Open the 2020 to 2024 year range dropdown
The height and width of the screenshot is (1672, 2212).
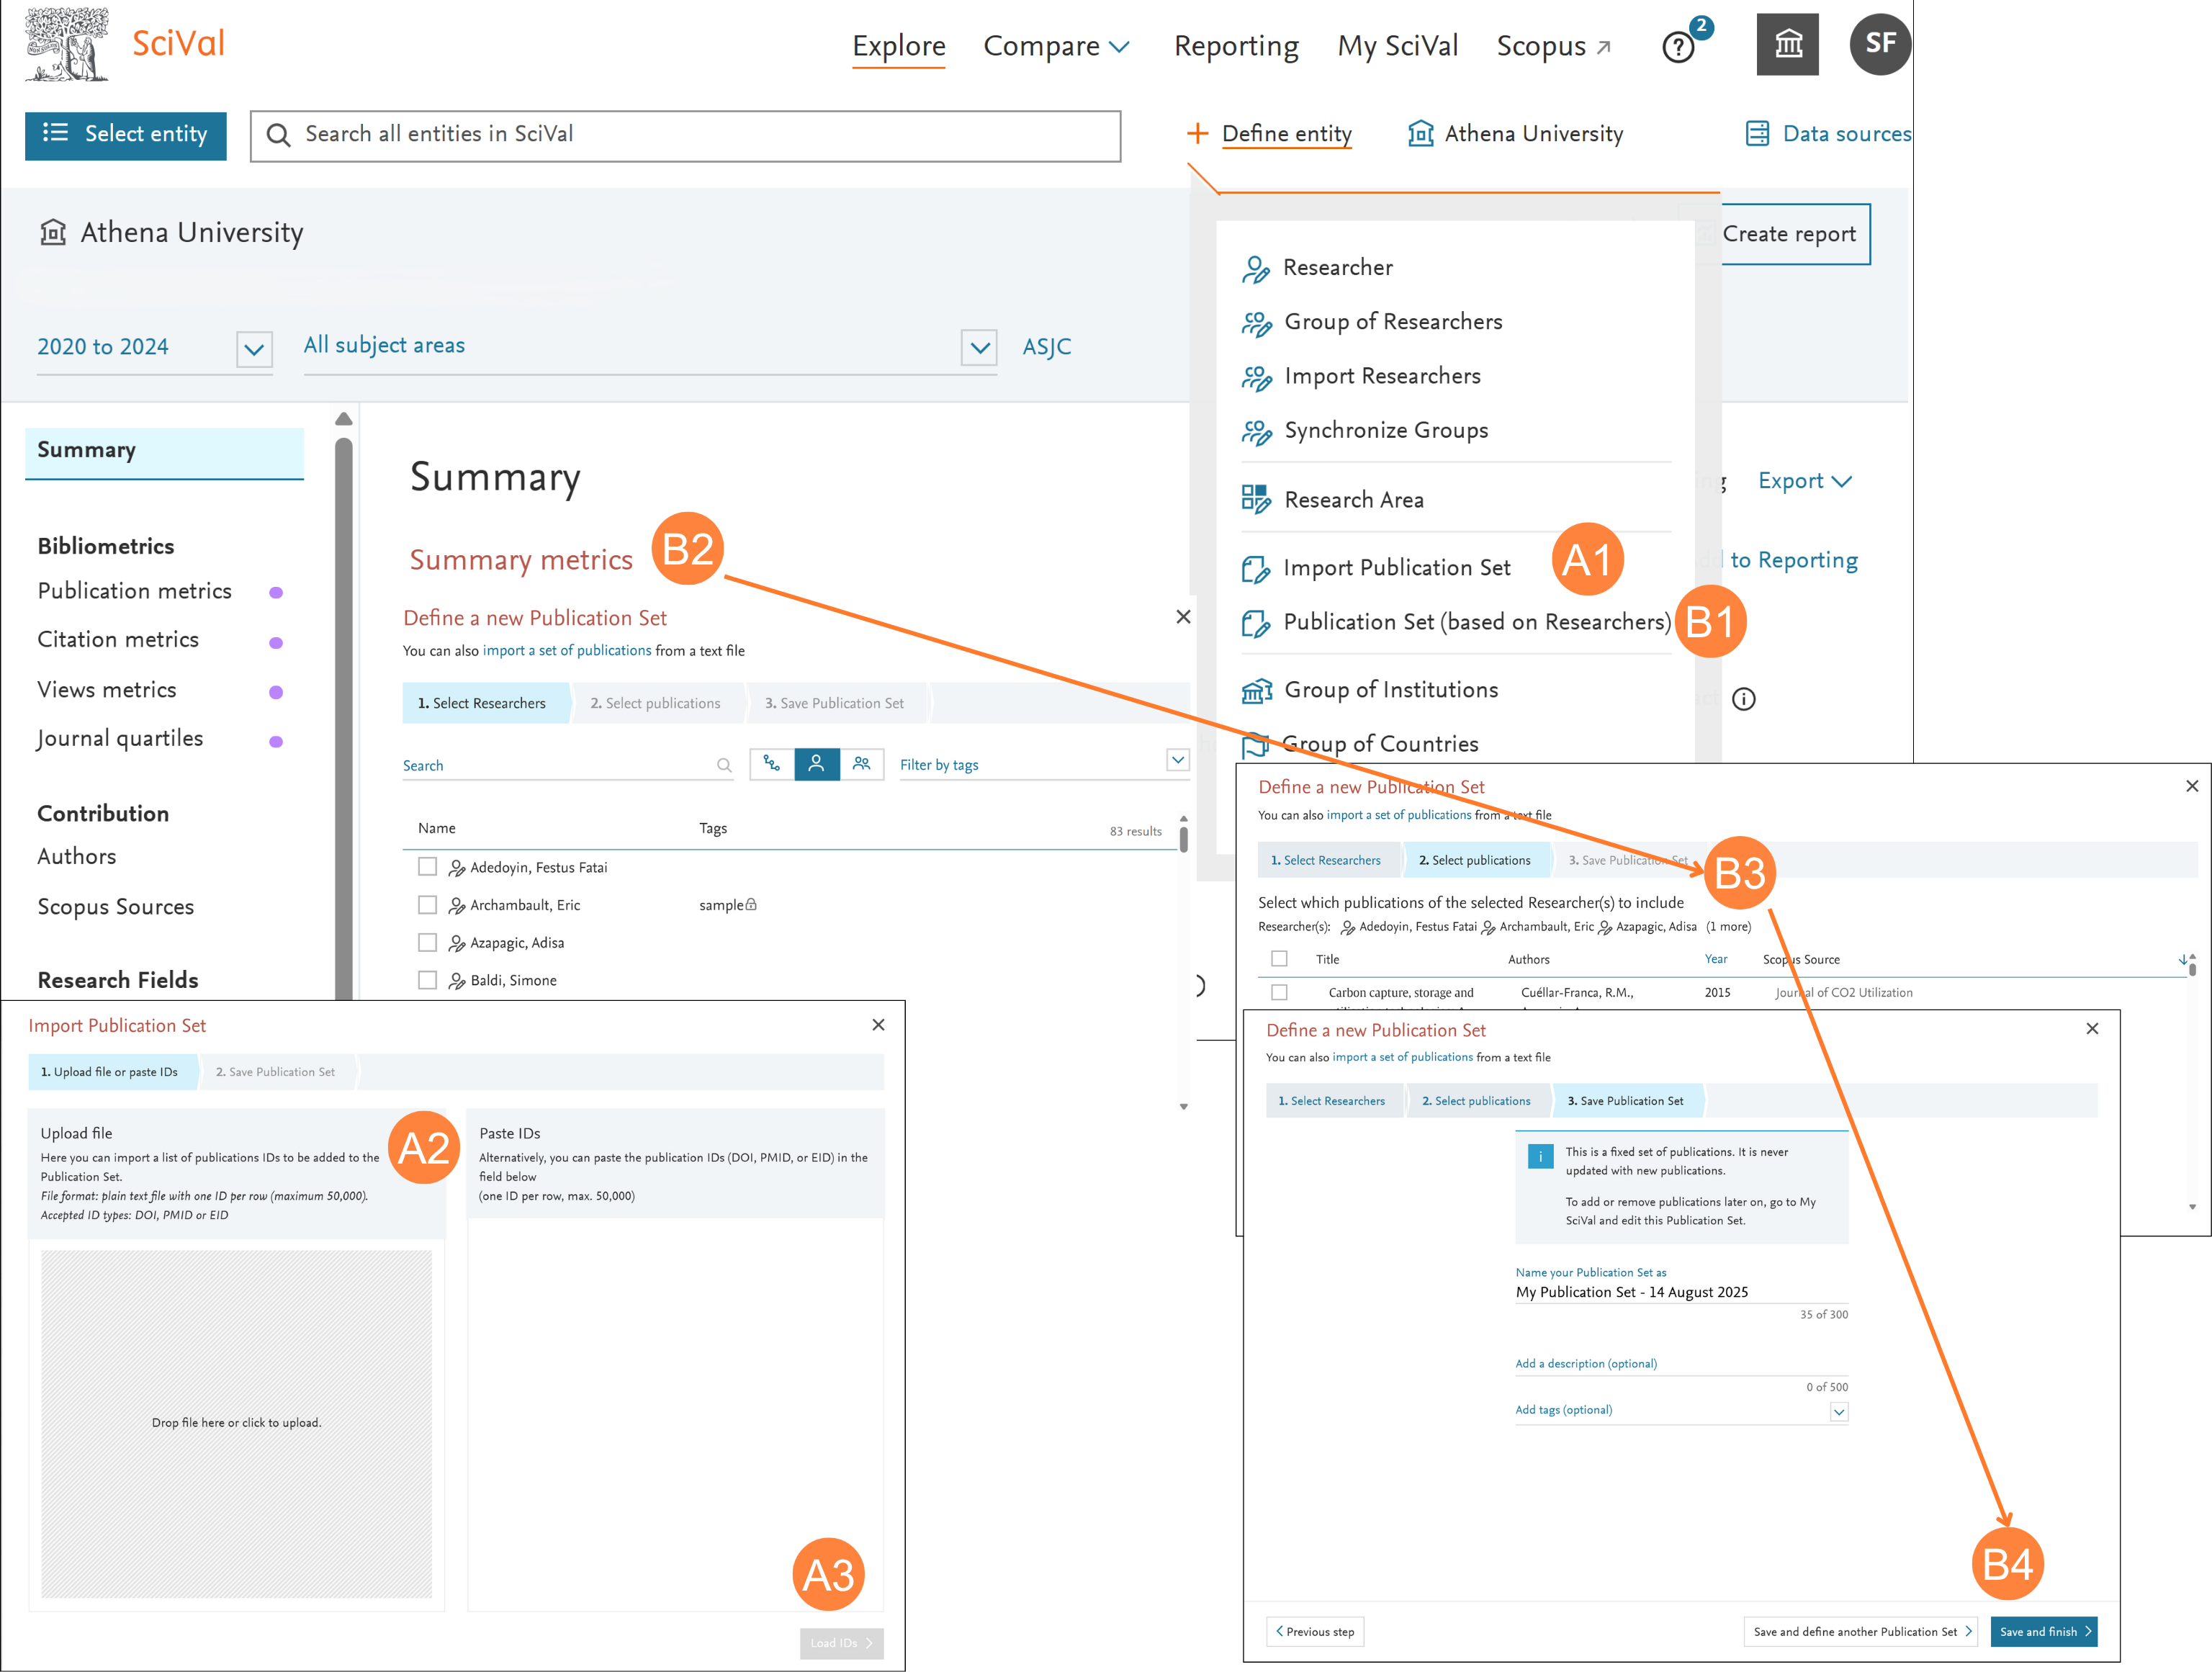pos(254,349)
